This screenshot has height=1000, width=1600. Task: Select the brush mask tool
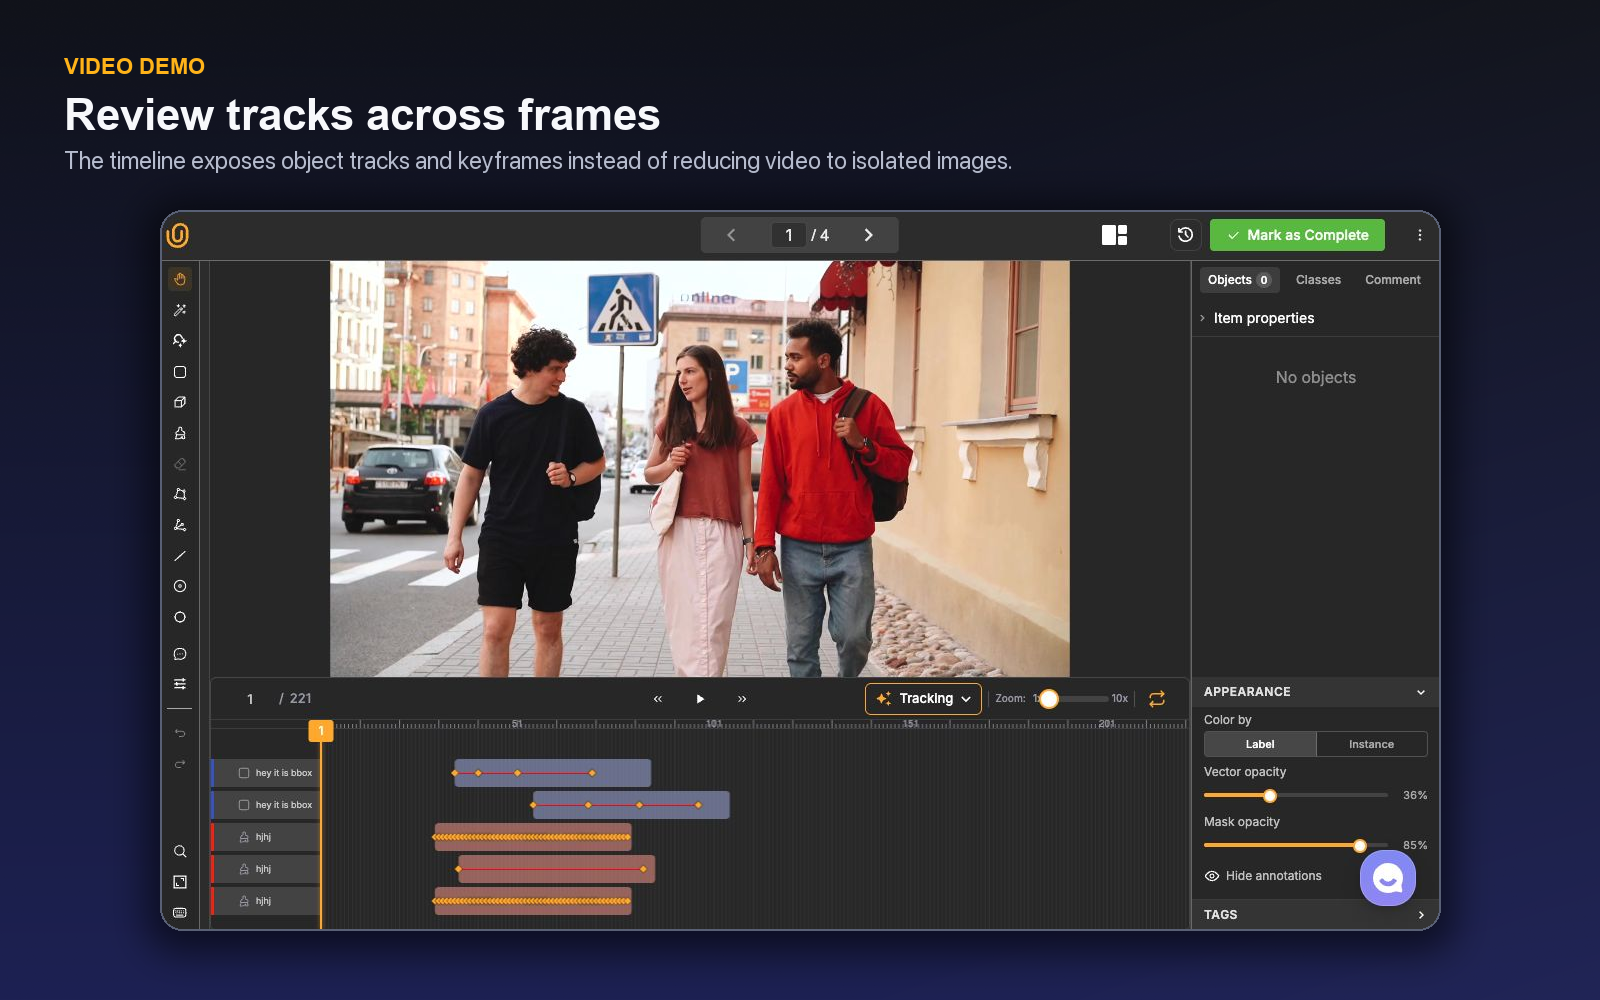pyautogui.click(x=180, y=433)
